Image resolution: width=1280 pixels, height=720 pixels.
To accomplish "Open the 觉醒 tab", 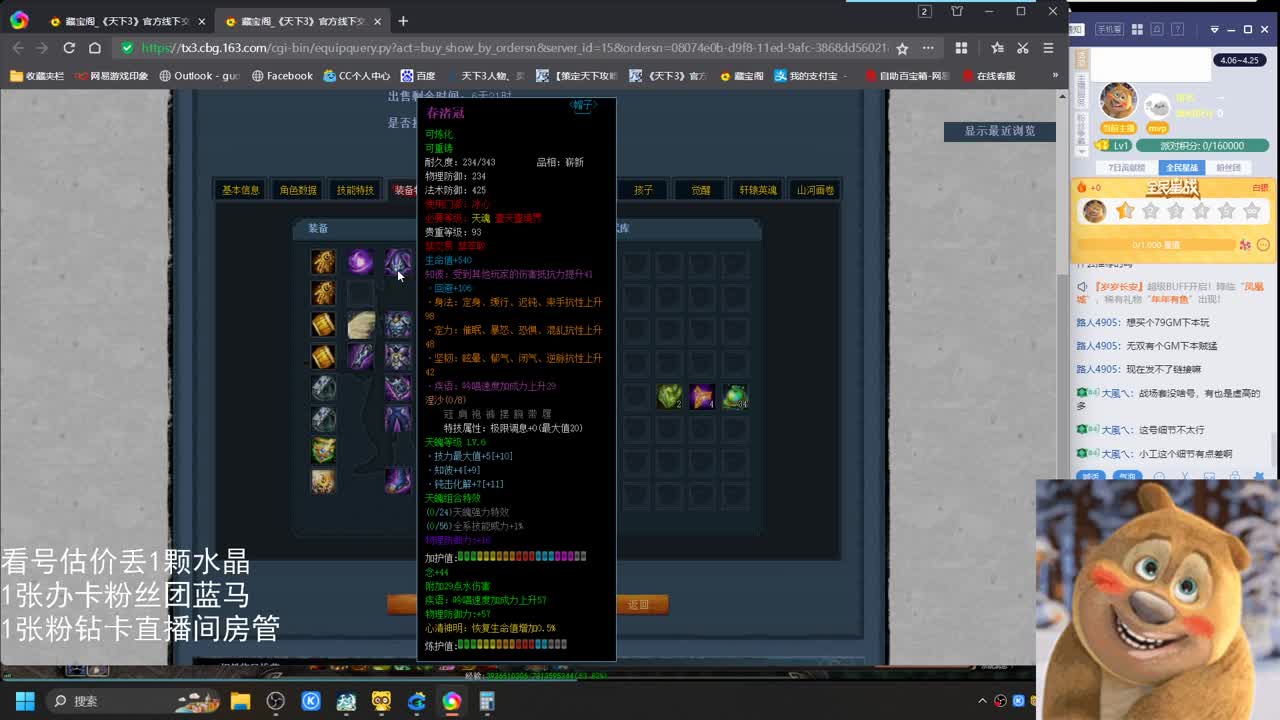I will click(x=700, y=190).
